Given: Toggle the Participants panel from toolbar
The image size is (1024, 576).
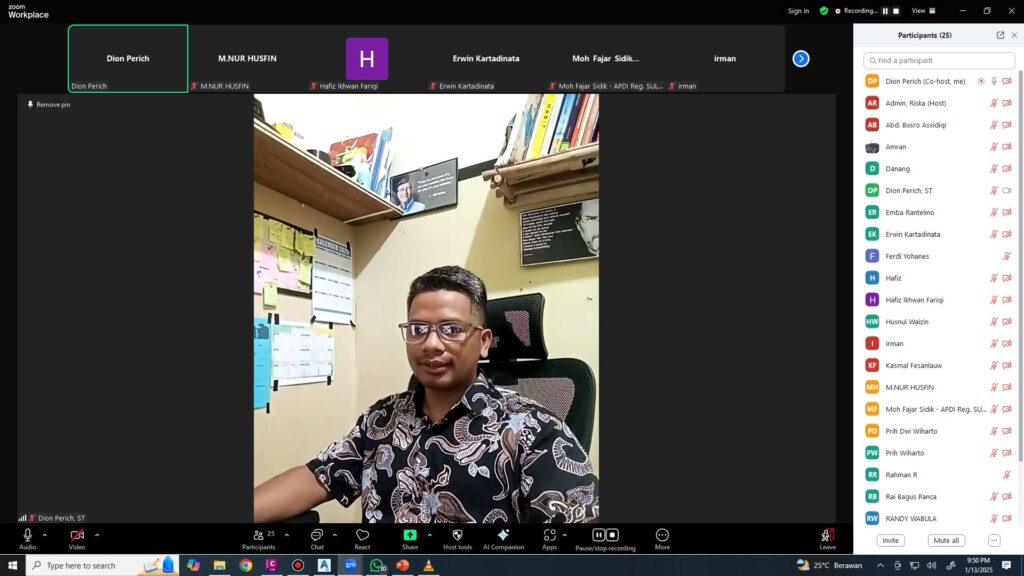Looking at the screenshot, I should (x=258, y=536).
